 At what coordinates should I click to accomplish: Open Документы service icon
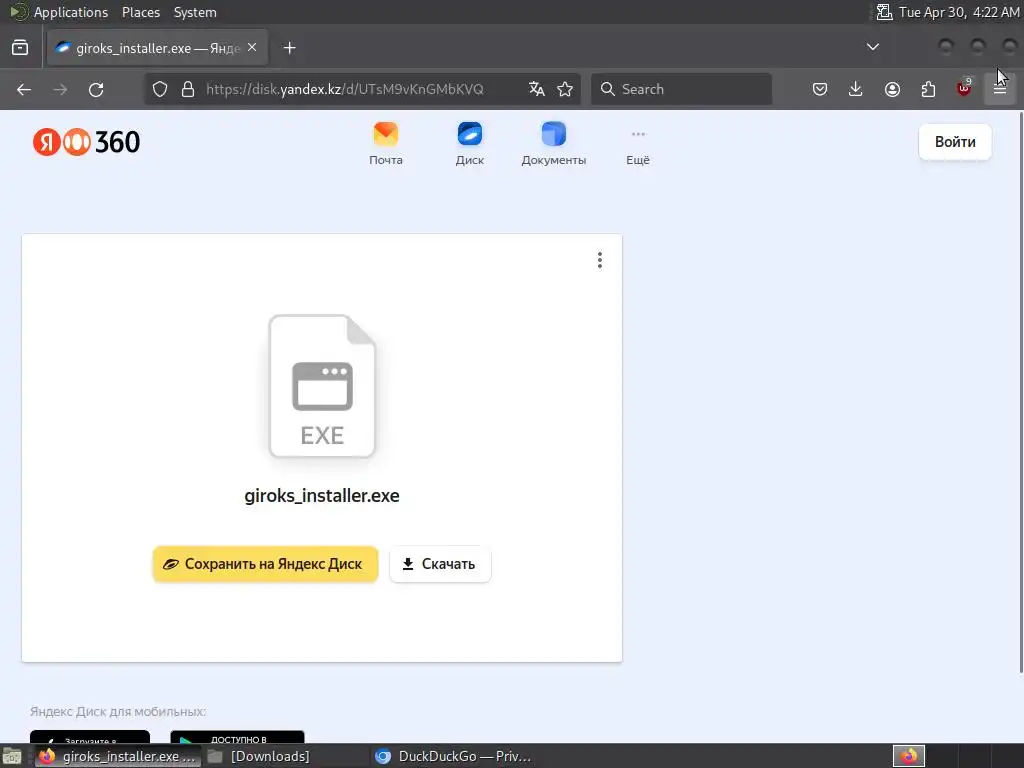point(554,144)
